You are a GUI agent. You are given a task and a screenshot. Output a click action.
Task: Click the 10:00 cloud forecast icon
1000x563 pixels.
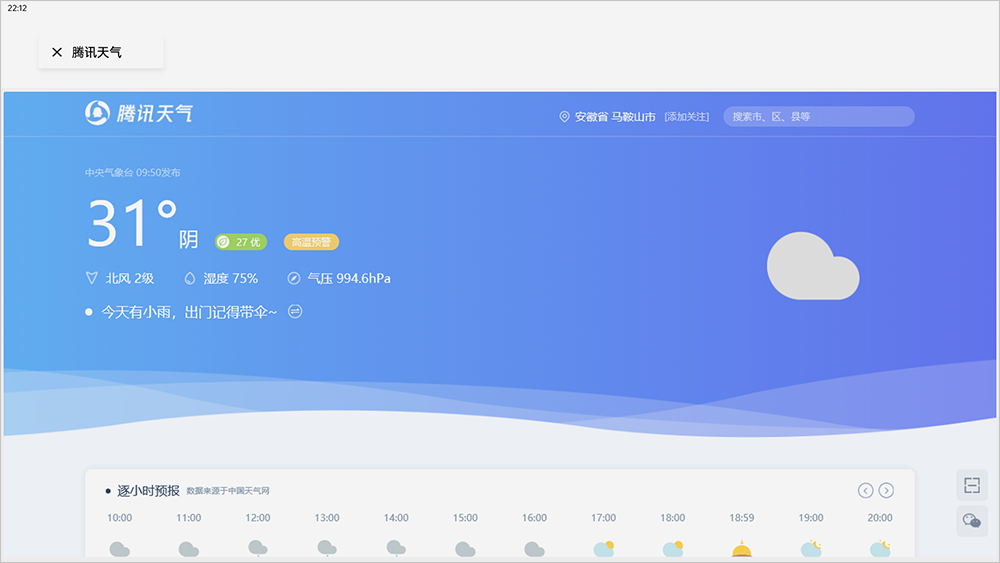pos(119,549)
